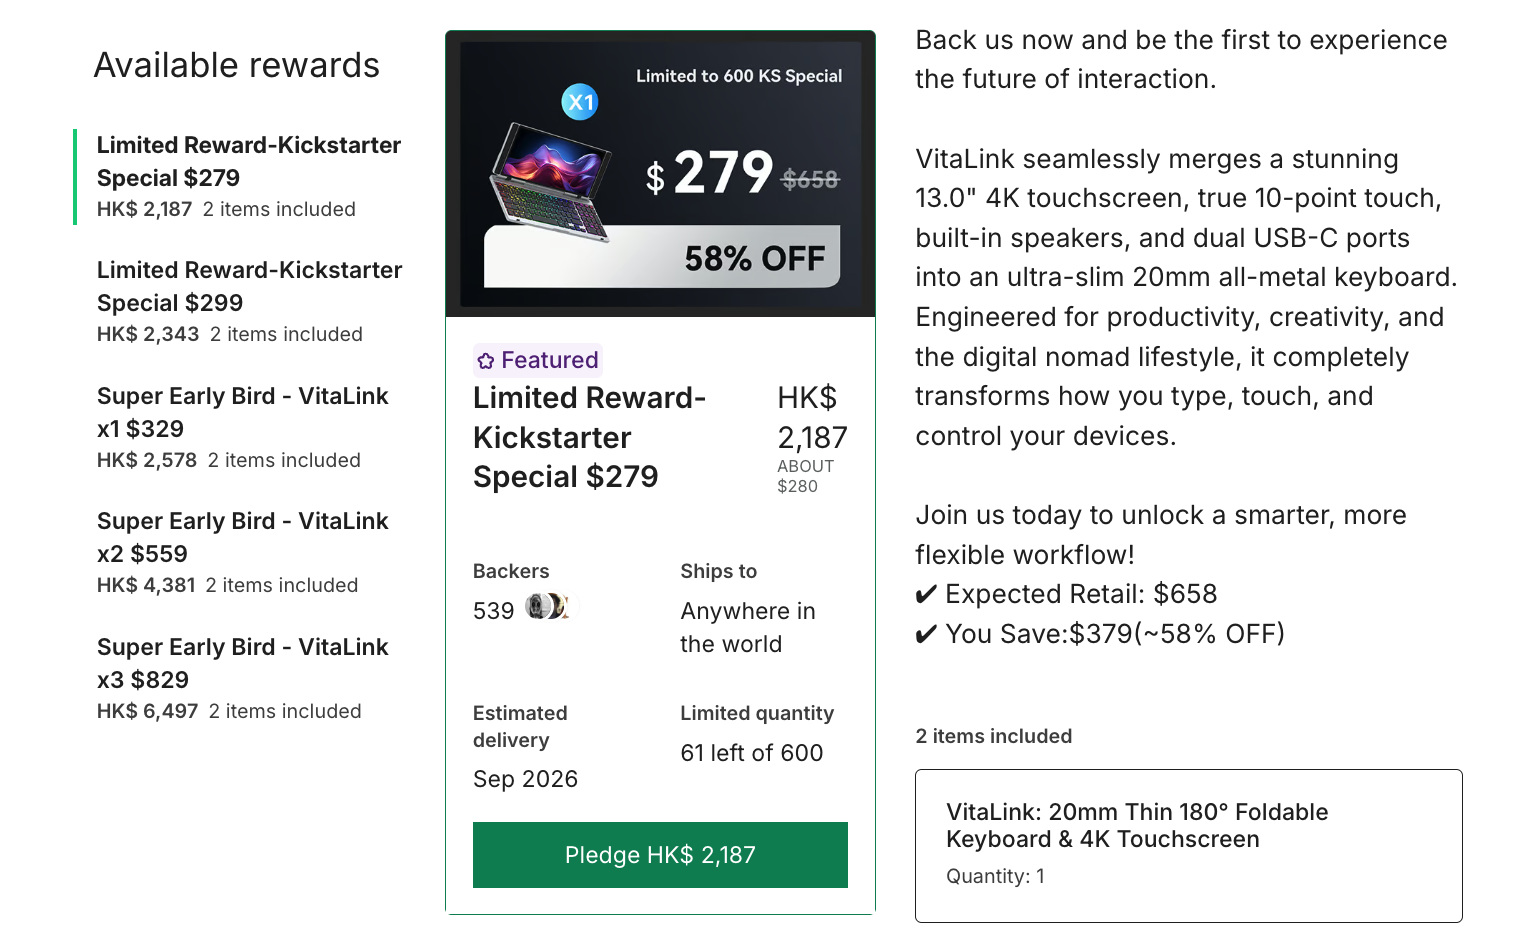Viewport: 1513px width, 940px height.
Task: Click the reward card title Limited Reward-Kickstarter Special $279
Action: (590, 437)
